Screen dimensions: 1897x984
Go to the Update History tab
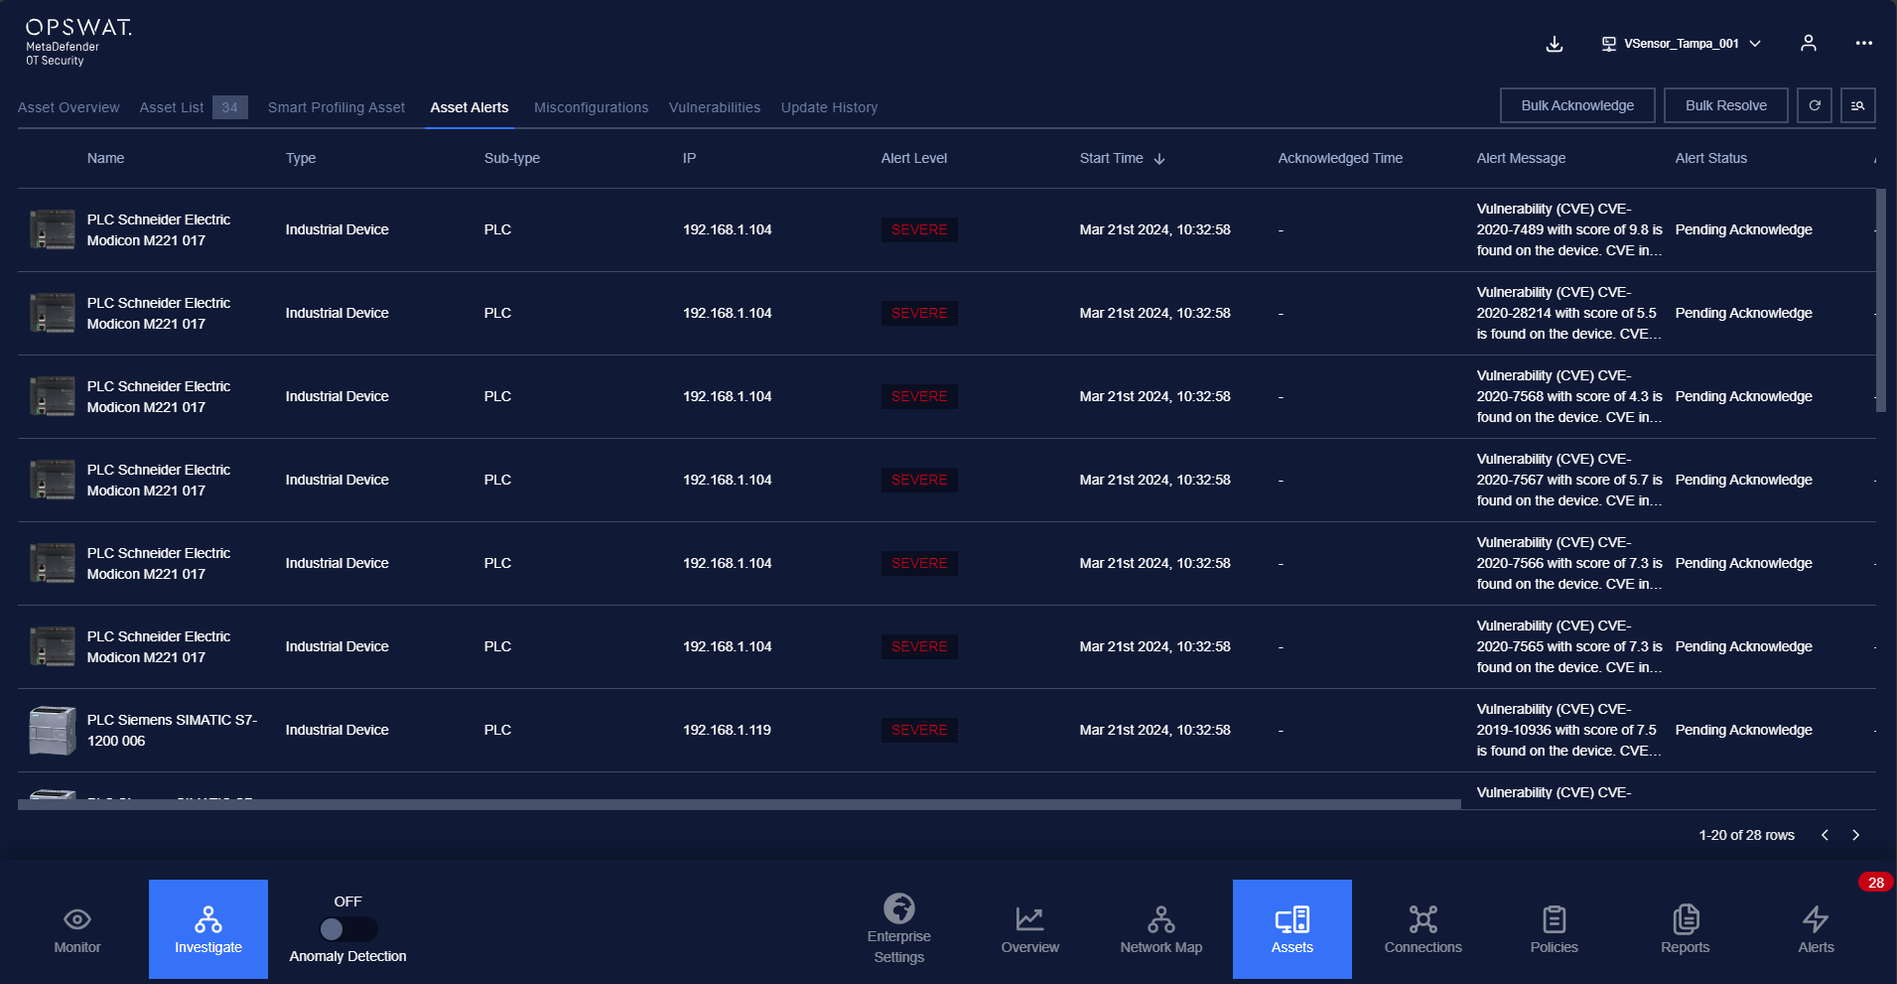829,107
